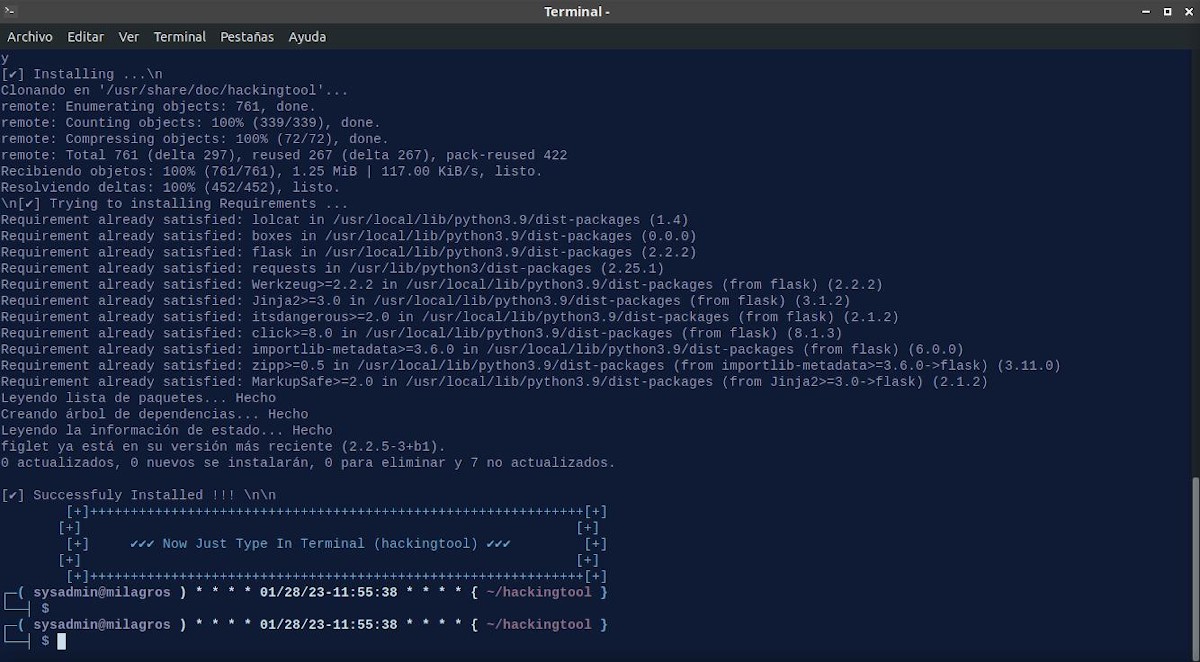This screenshot has height=662, width=1200.
Task: Click the terminal window icon in title bar
Action: tap(10, 11)
